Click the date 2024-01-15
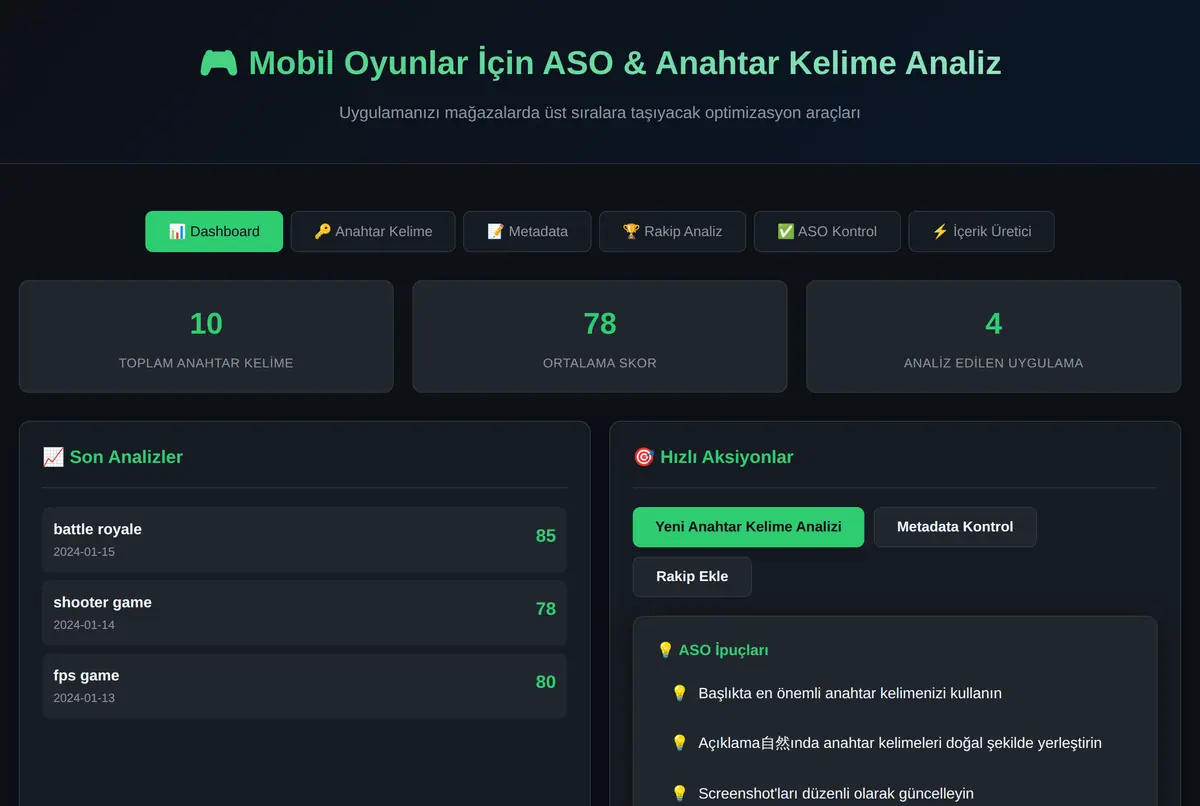Image resolution: width=1200 pixels, height=806 pixels. [x=84, y=552]
